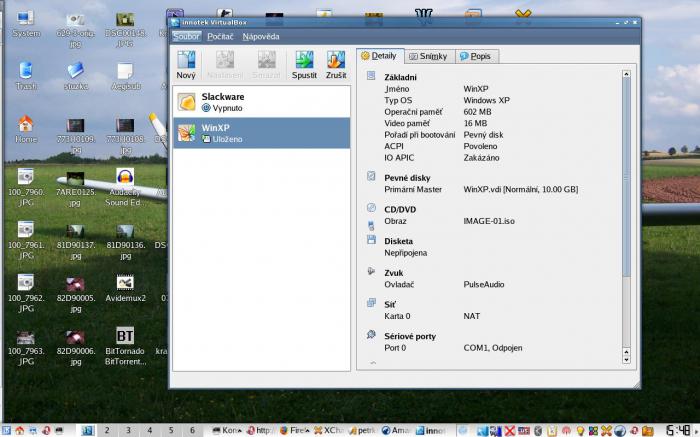Viewport: 700px width, 437px height.
Task: Click the IMAGE-01.iso value
Action: click(489, 221)
